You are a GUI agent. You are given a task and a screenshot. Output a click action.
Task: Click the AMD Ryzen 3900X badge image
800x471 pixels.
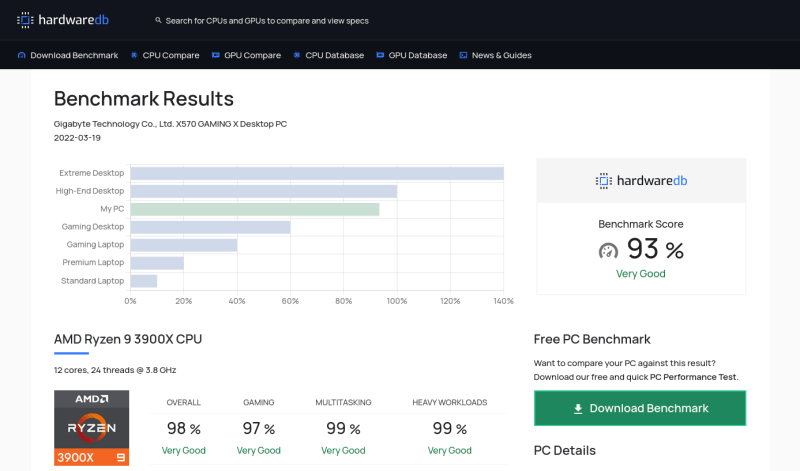coord(91,428)
